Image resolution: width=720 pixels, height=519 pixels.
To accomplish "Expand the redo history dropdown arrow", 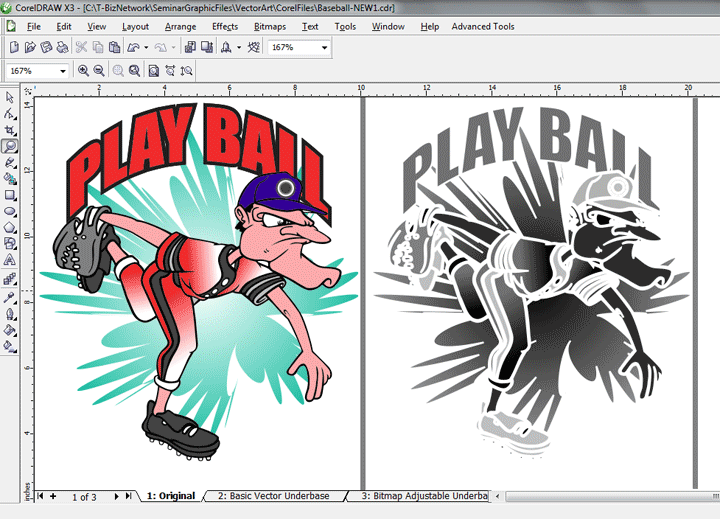I will click(173, 47).
